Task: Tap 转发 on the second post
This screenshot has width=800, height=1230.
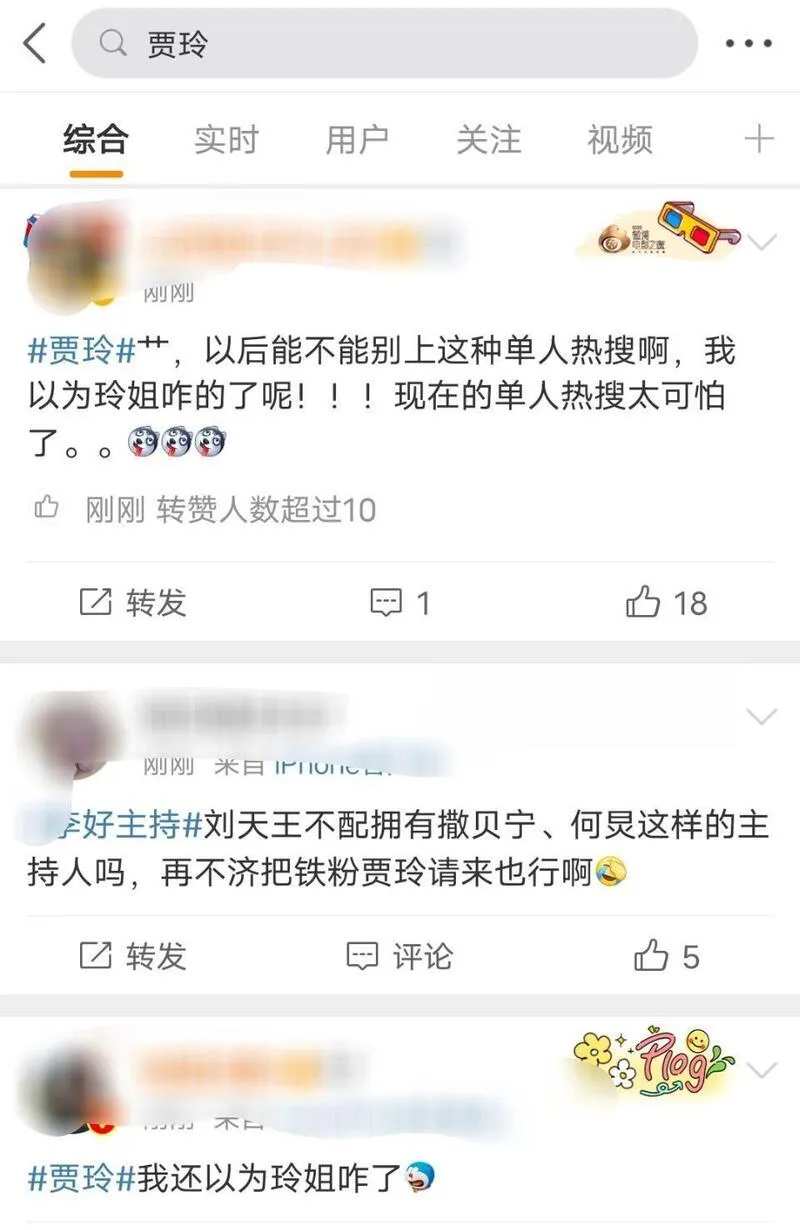Action: click(x=133, y=957)
